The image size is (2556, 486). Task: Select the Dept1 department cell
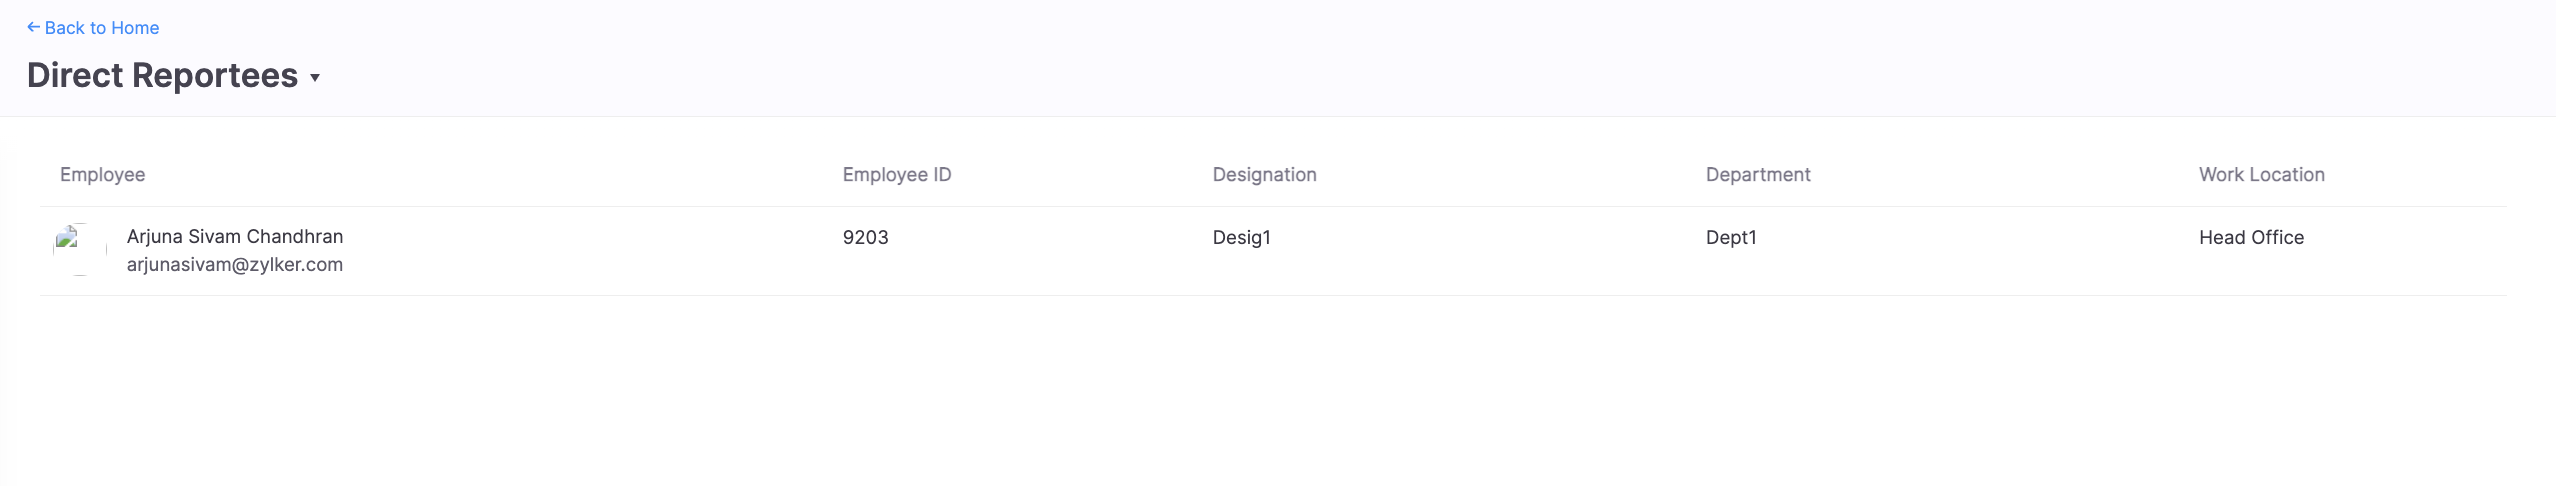tap(1731, 238)
